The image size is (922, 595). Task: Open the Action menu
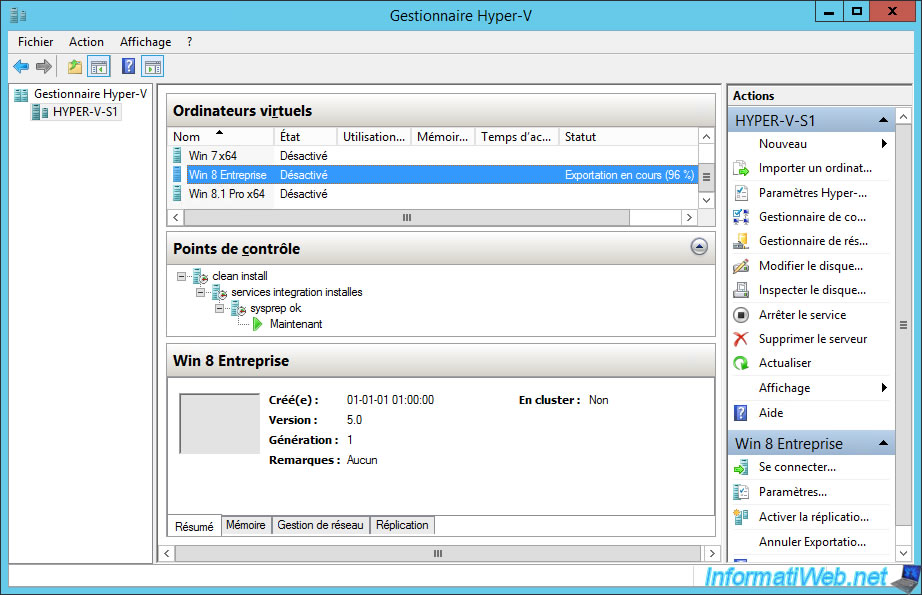(86, 42)
